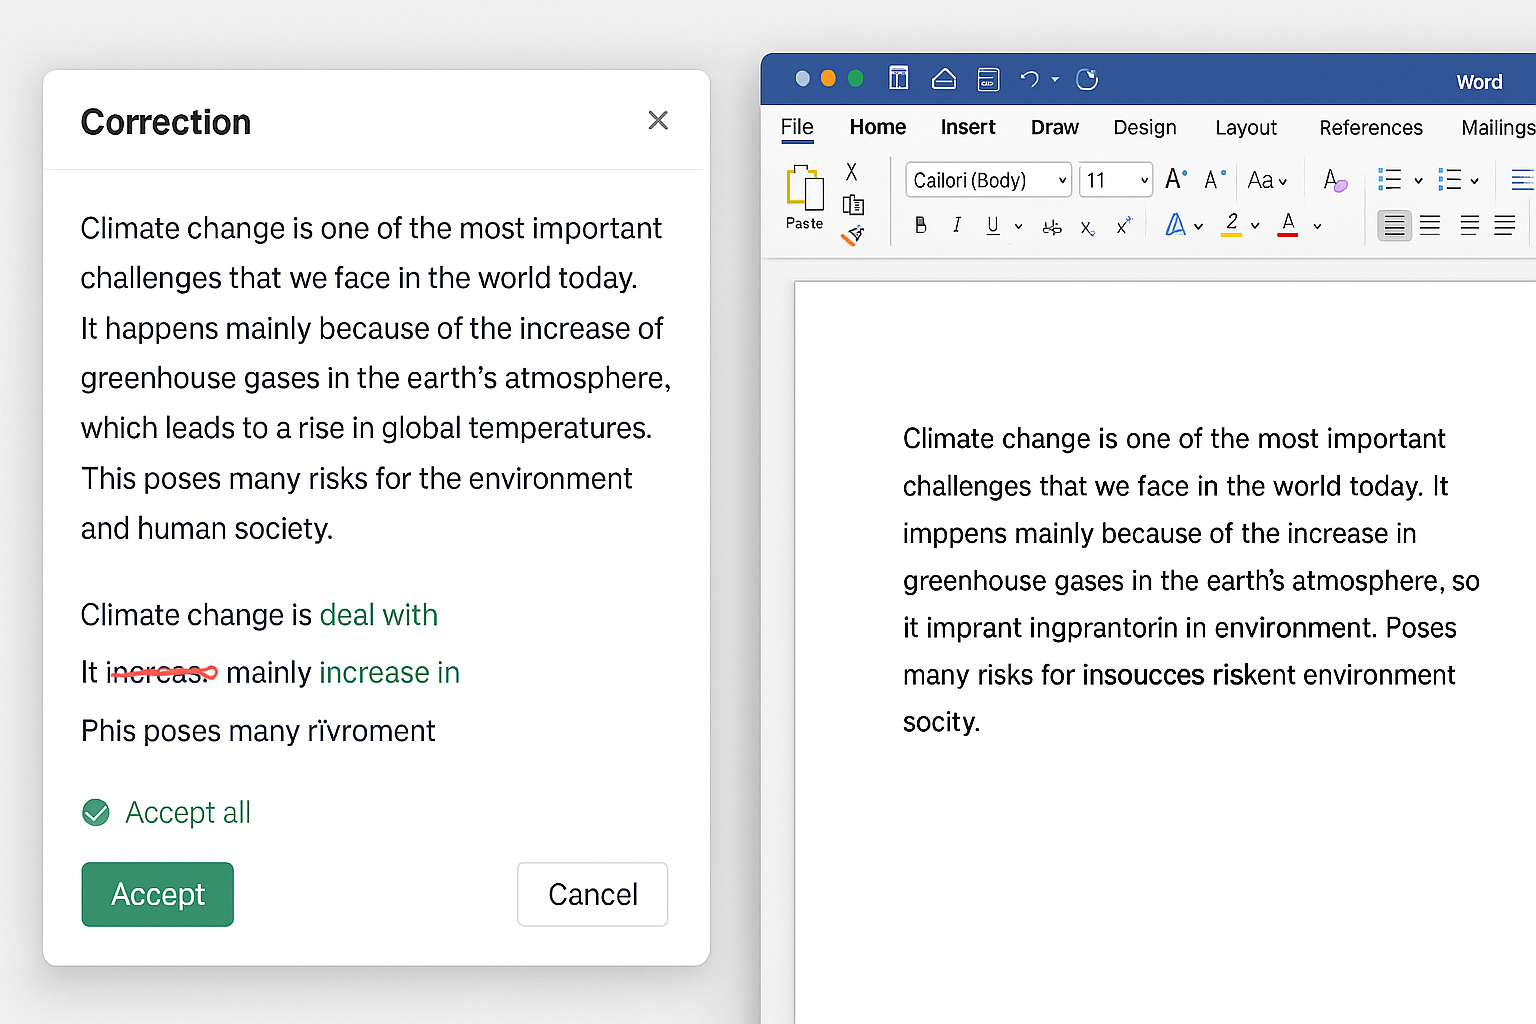Click the word 'socity.' in the document
Screen dimensions: 1536x1024
(x=941, y=722)
